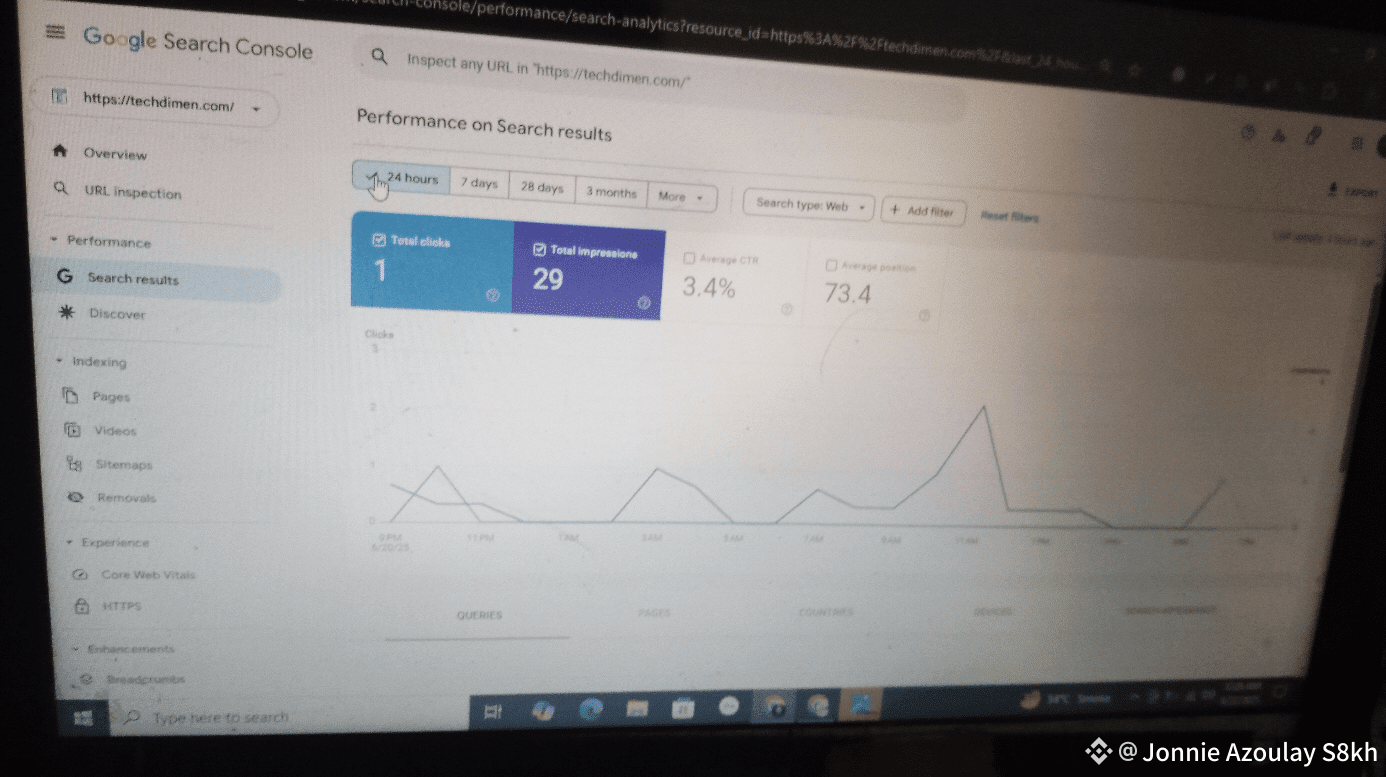Click the Pages document icon
The width and height of the screenshot is (1386, 777).
[70, 395]
